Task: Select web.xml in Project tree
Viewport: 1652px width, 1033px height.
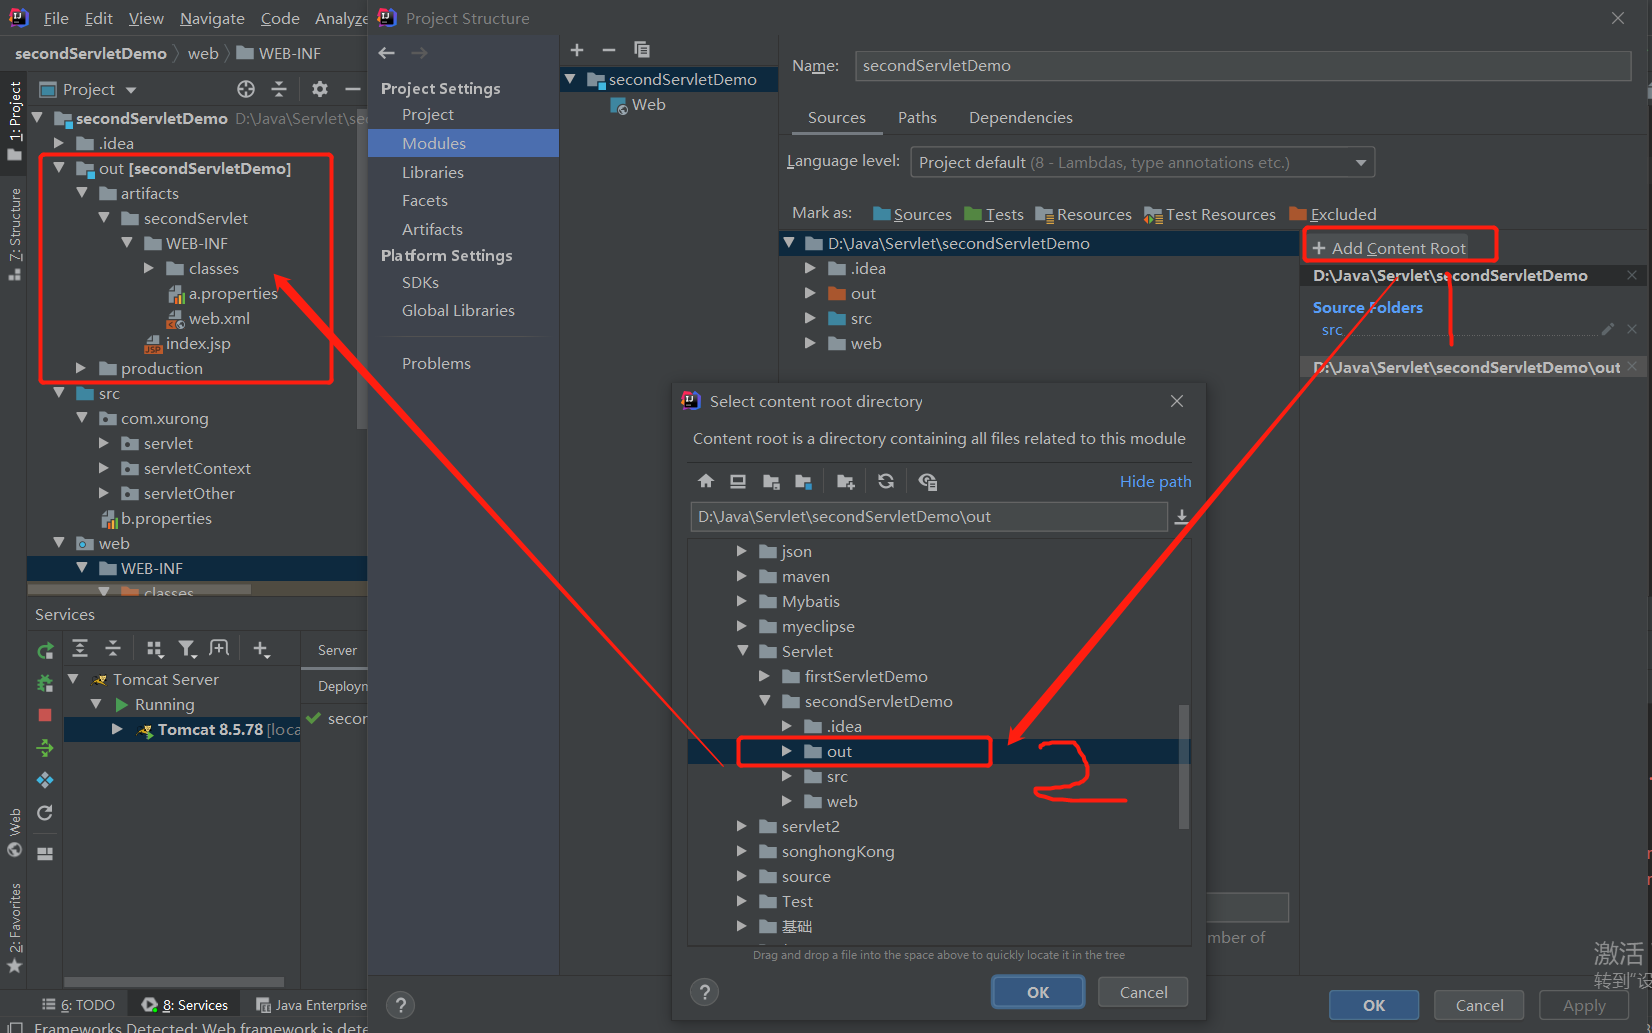Action: (218, 318)
